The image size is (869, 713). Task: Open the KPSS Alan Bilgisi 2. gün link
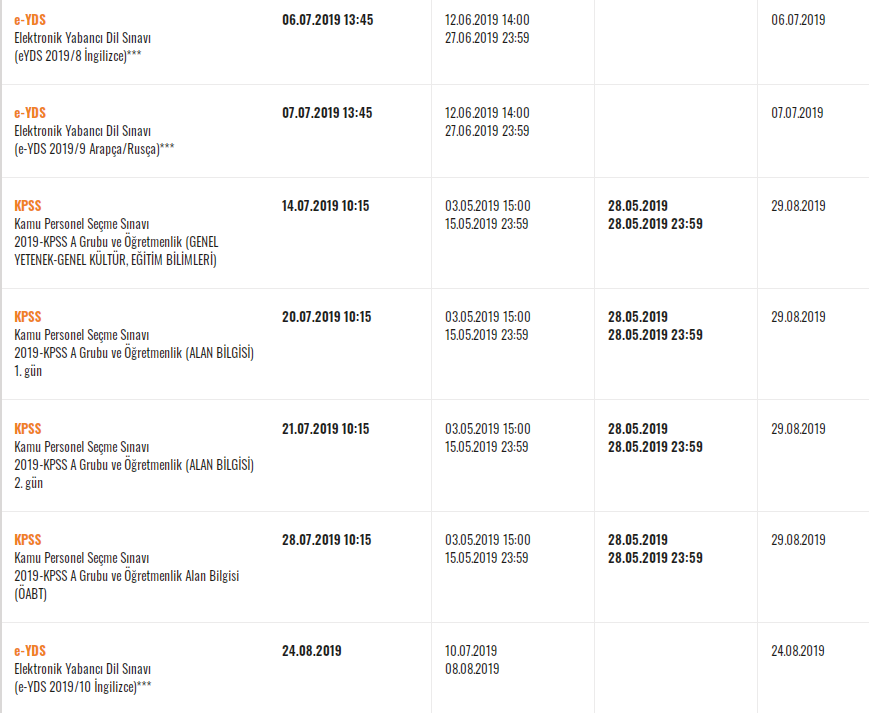[28, 429]
